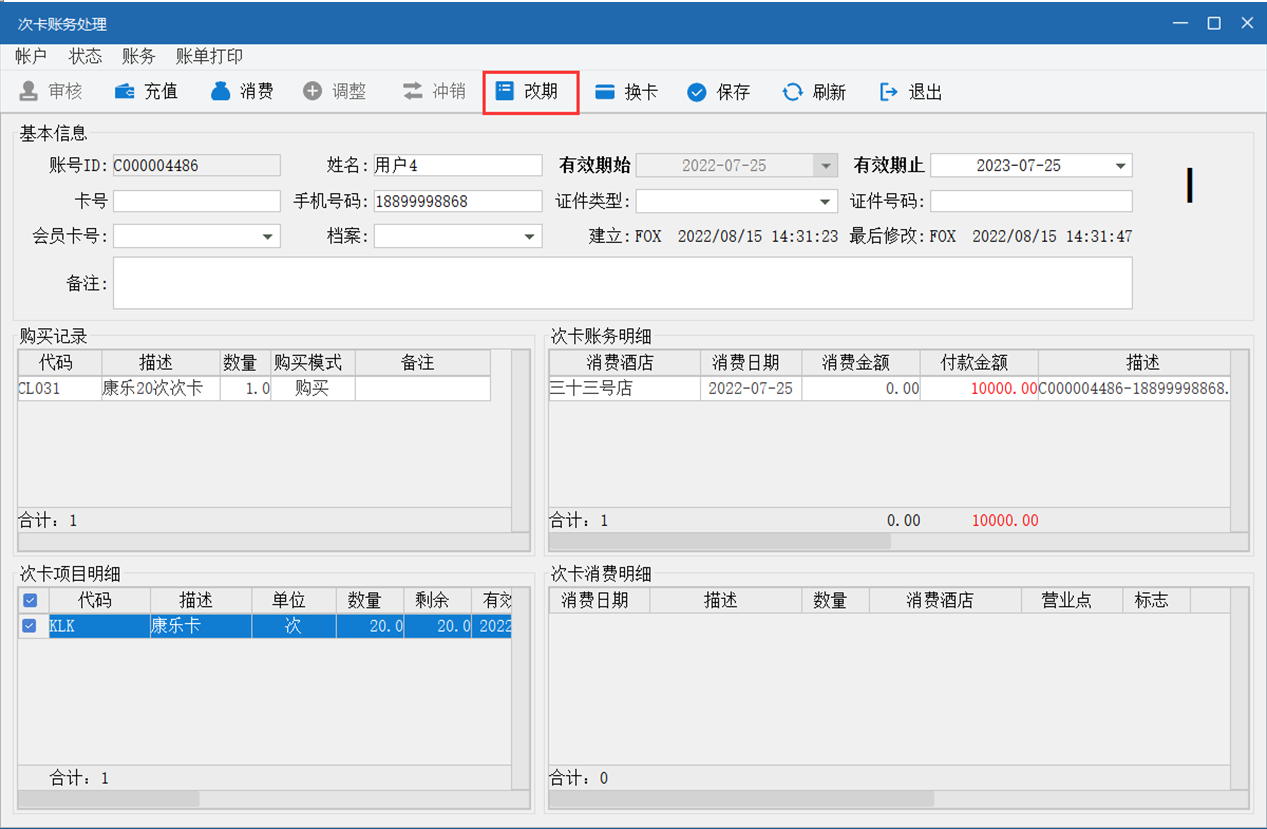
Task: Click the 康乐20次次卡 description cell
Action: point(160,388)
